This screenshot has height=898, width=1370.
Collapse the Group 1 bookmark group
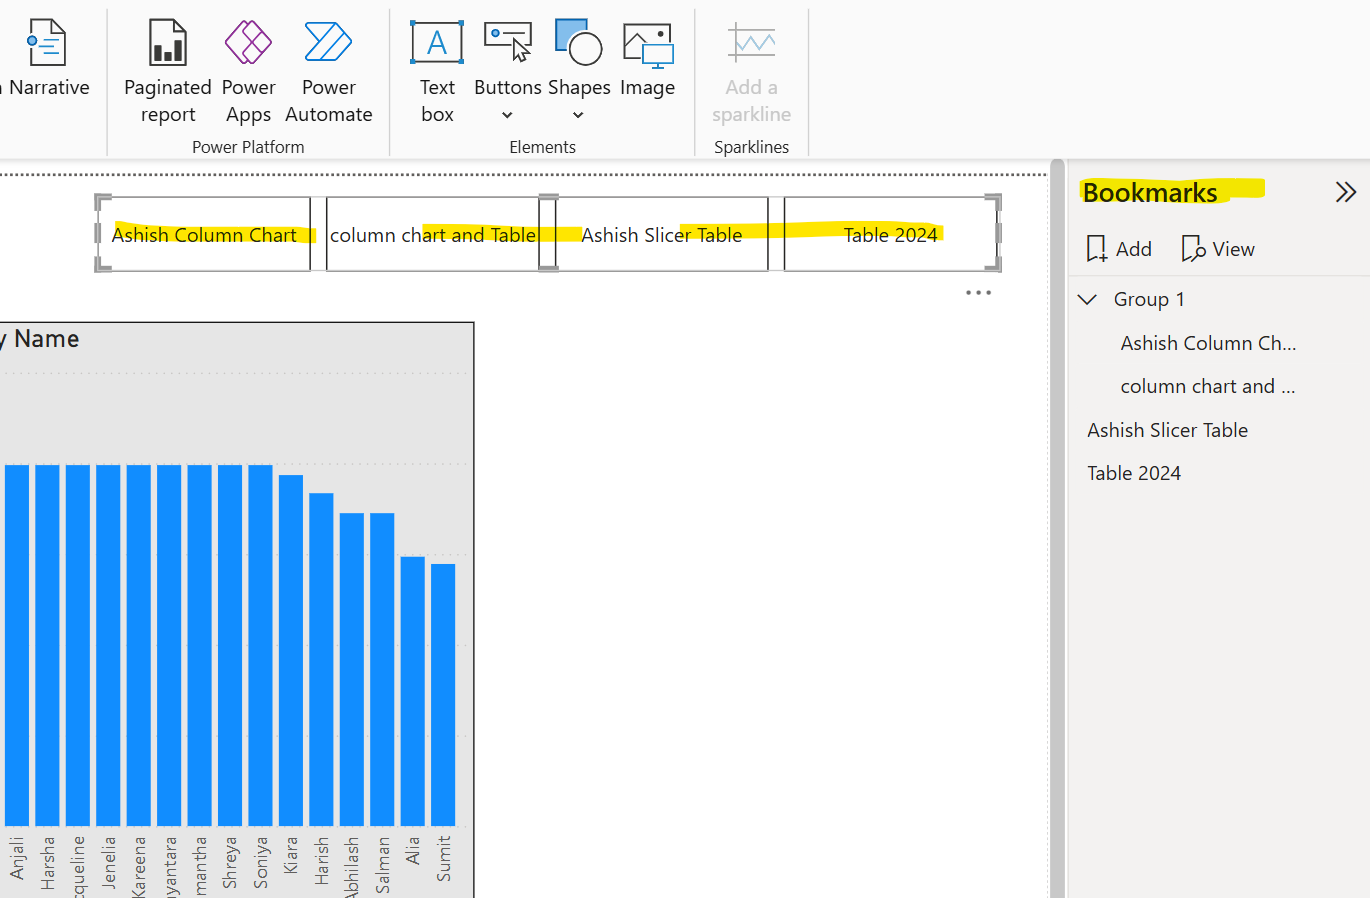[1087, 298]
